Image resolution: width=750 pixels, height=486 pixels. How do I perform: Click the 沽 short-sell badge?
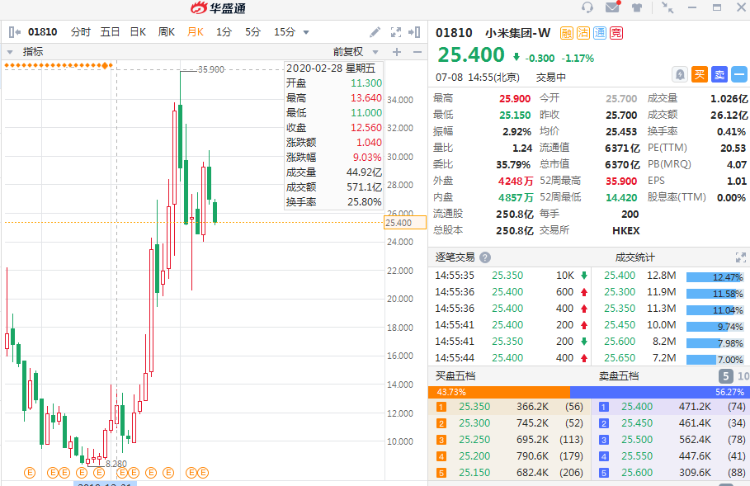coord(583,33)
